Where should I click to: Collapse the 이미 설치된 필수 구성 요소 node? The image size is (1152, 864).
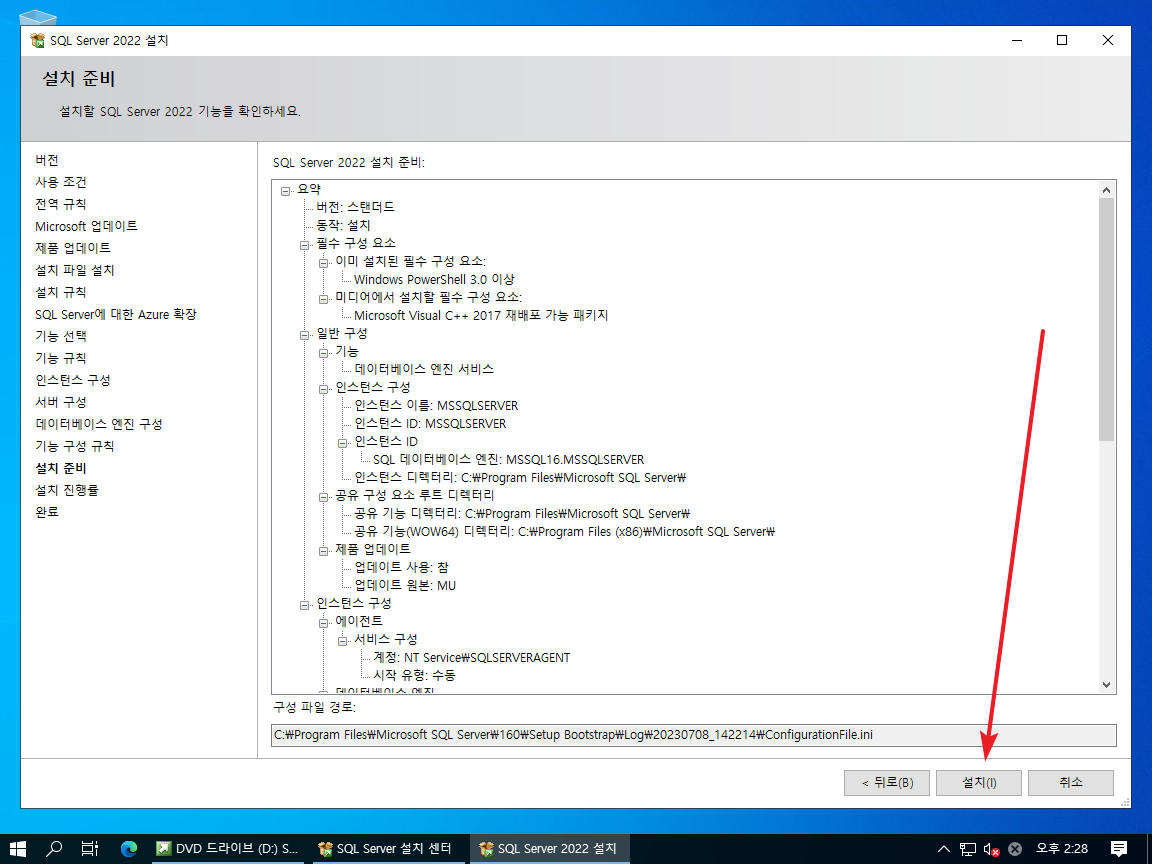point(323,263)
